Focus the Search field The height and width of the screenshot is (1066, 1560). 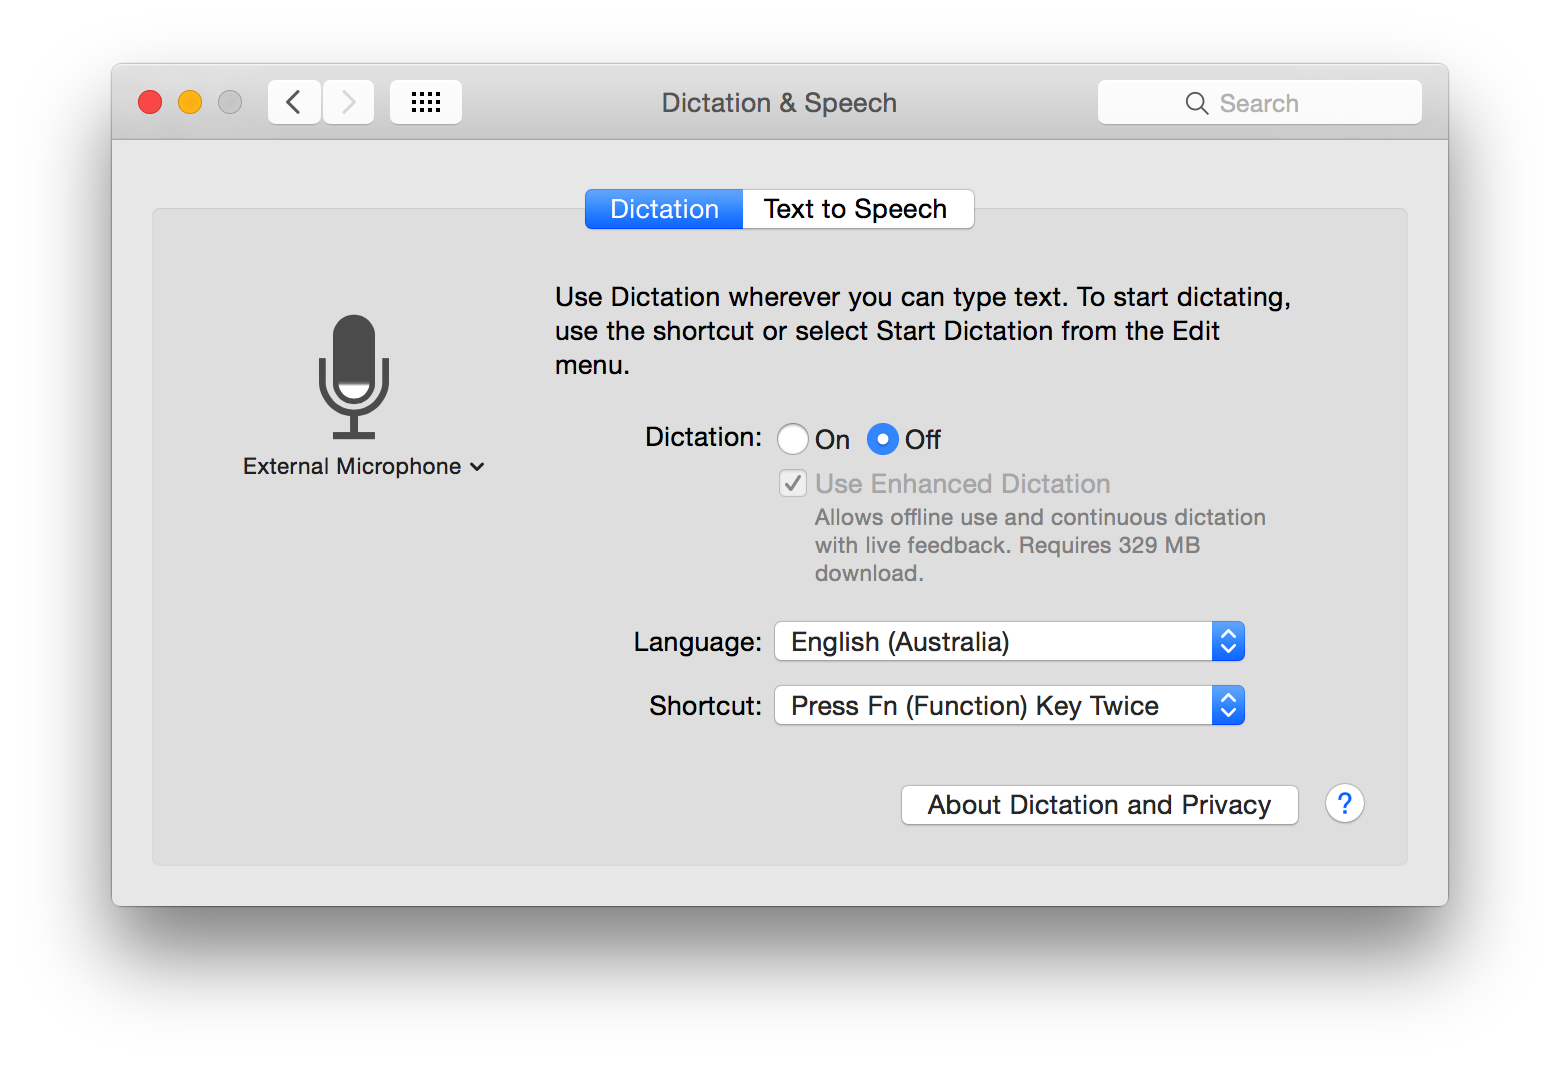(1260, 102)
